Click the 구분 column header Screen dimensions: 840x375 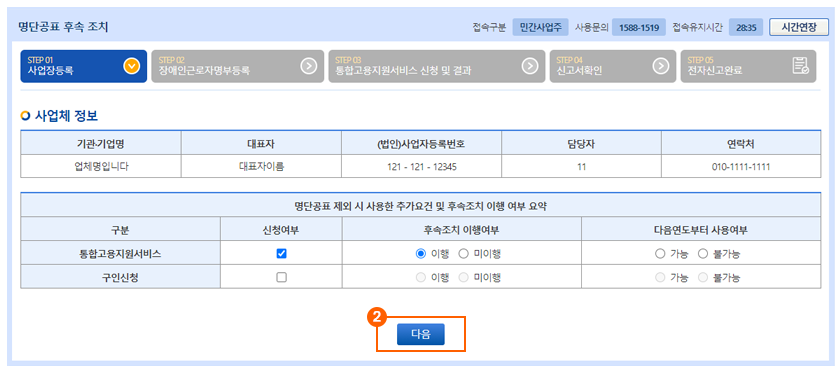(121, 230)
